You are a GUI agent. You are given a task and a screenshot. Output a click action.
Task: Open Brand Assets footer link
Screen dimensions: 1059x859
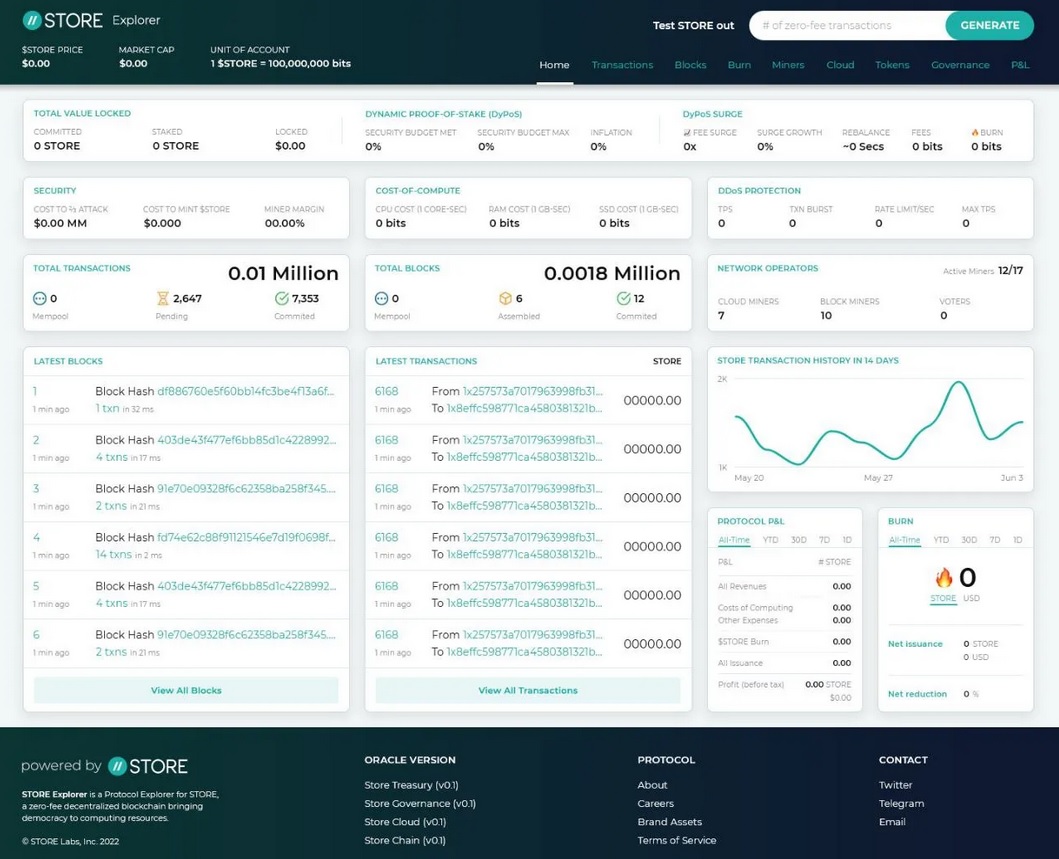(x=670, y=822)
